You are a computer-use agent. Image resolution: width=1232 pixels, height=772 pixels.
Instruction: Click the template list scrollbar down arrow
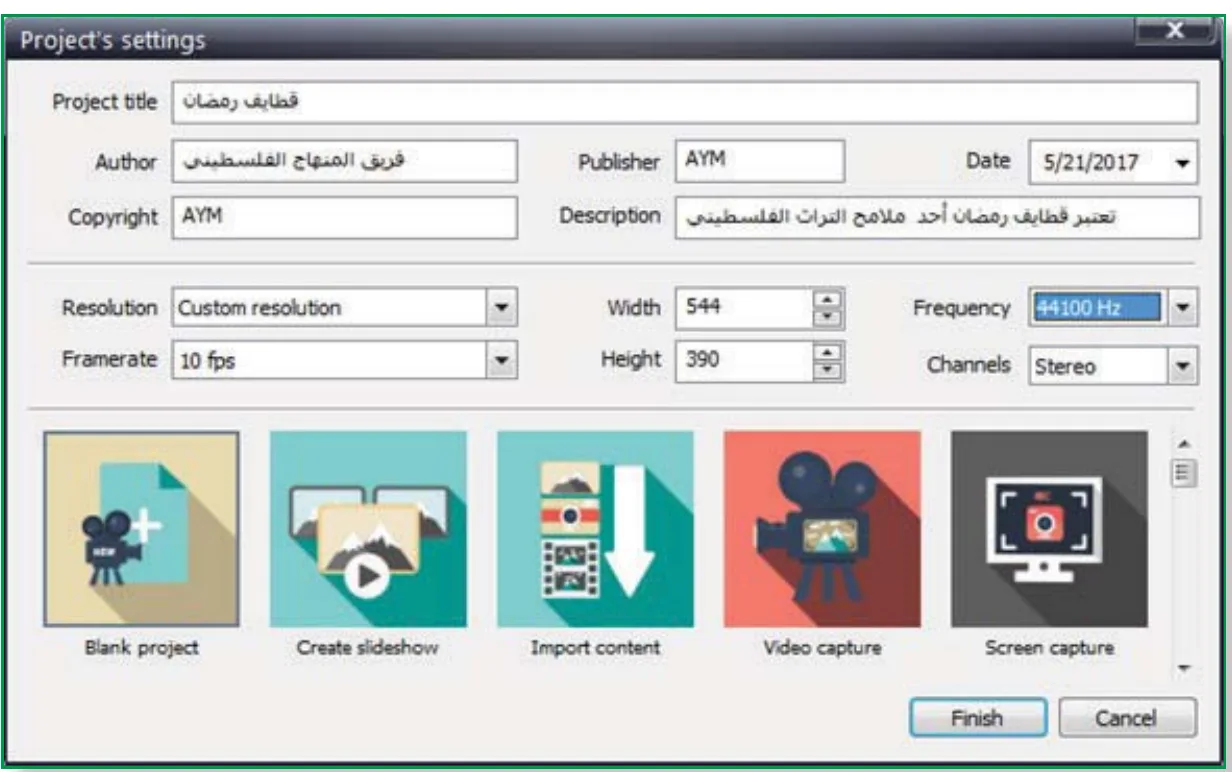click(x=1183, y=669)
